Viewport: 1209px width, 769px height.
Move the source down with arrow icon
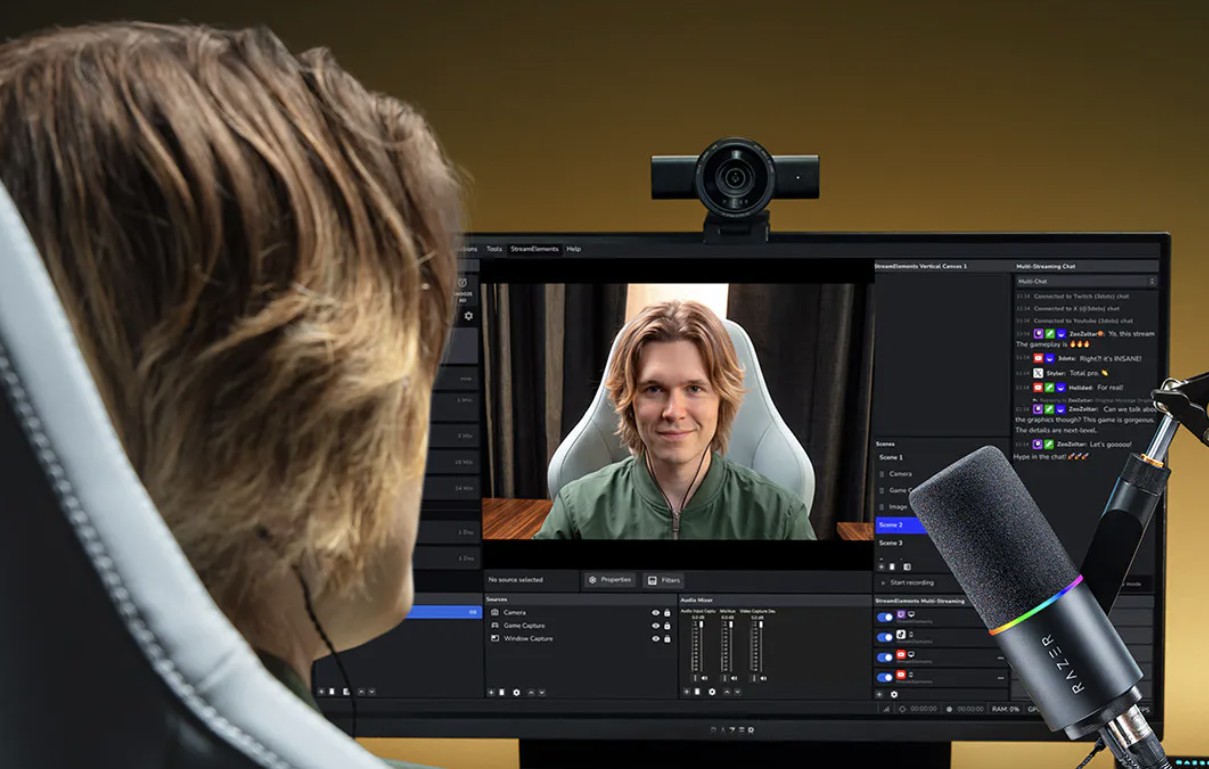point(541,692)
